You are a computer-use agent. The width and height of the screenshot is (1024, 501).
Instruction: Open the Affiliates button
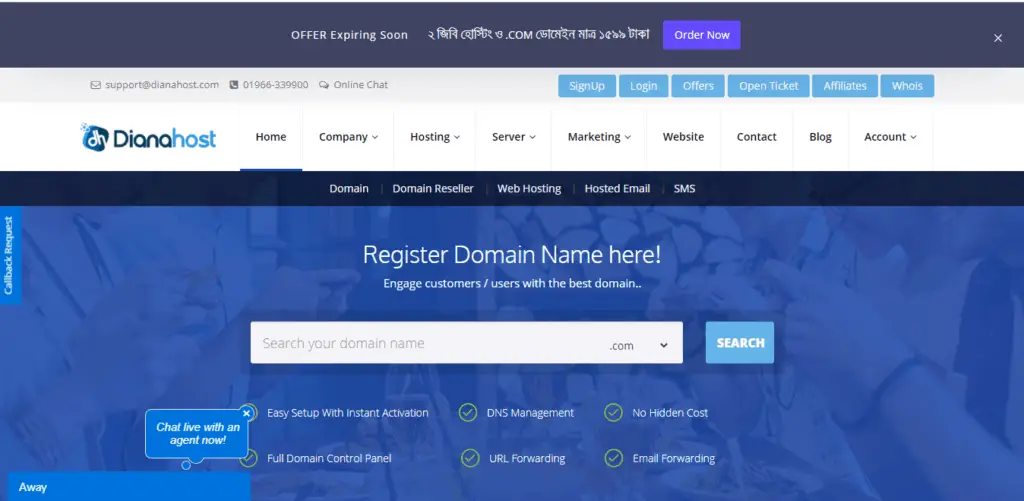(845, 86)
